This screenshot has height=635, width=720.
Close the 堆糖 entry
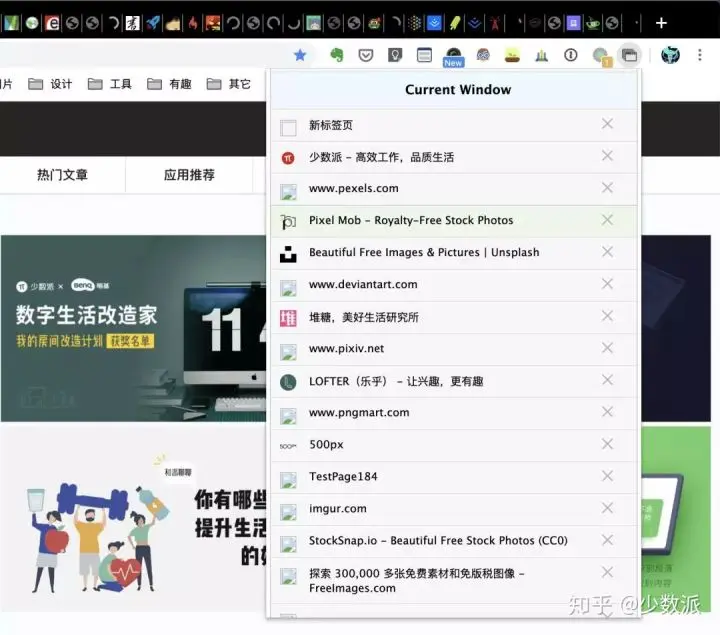point(607,316)
